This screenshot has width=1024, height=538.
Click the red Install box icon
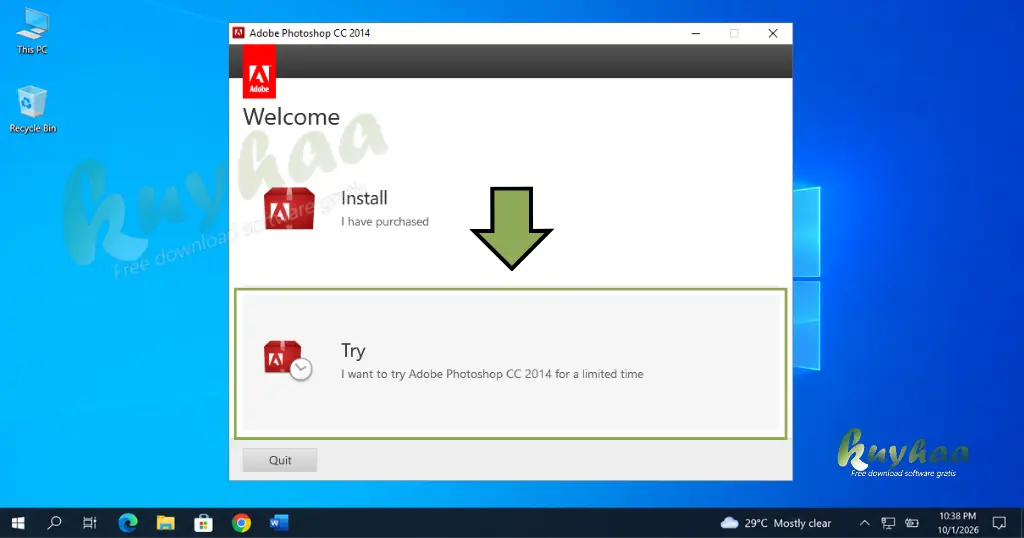289,208
